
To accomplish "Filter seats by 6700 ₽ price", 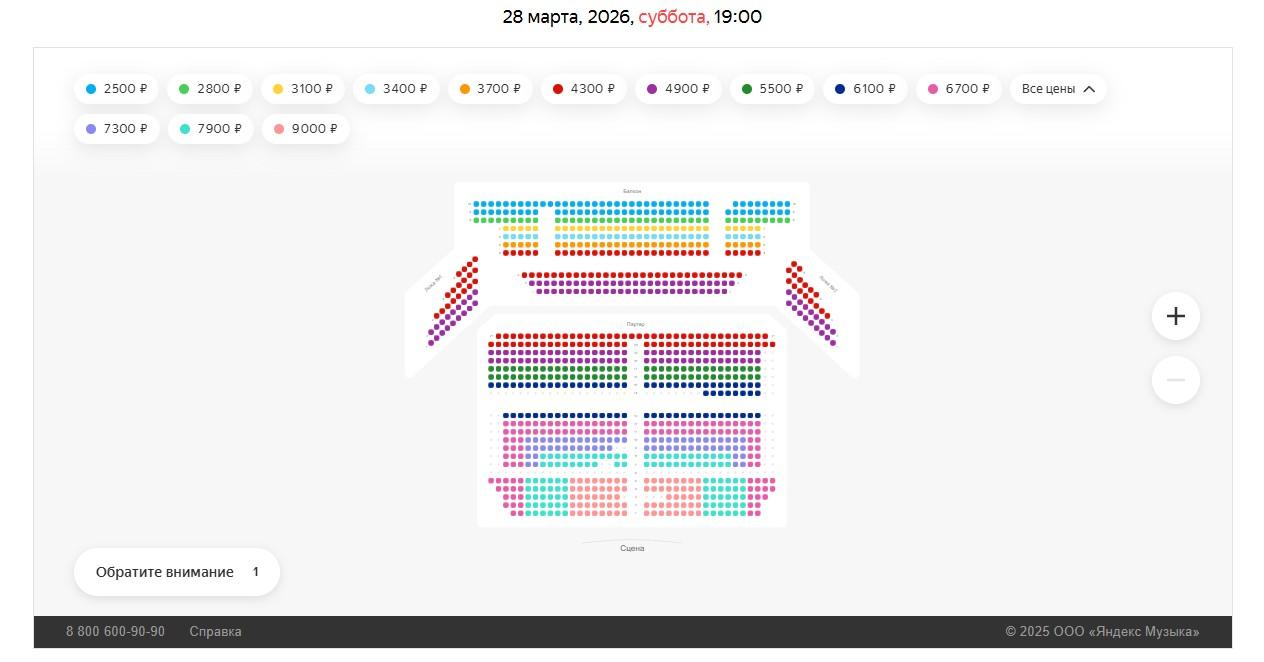I will (959, 89).
